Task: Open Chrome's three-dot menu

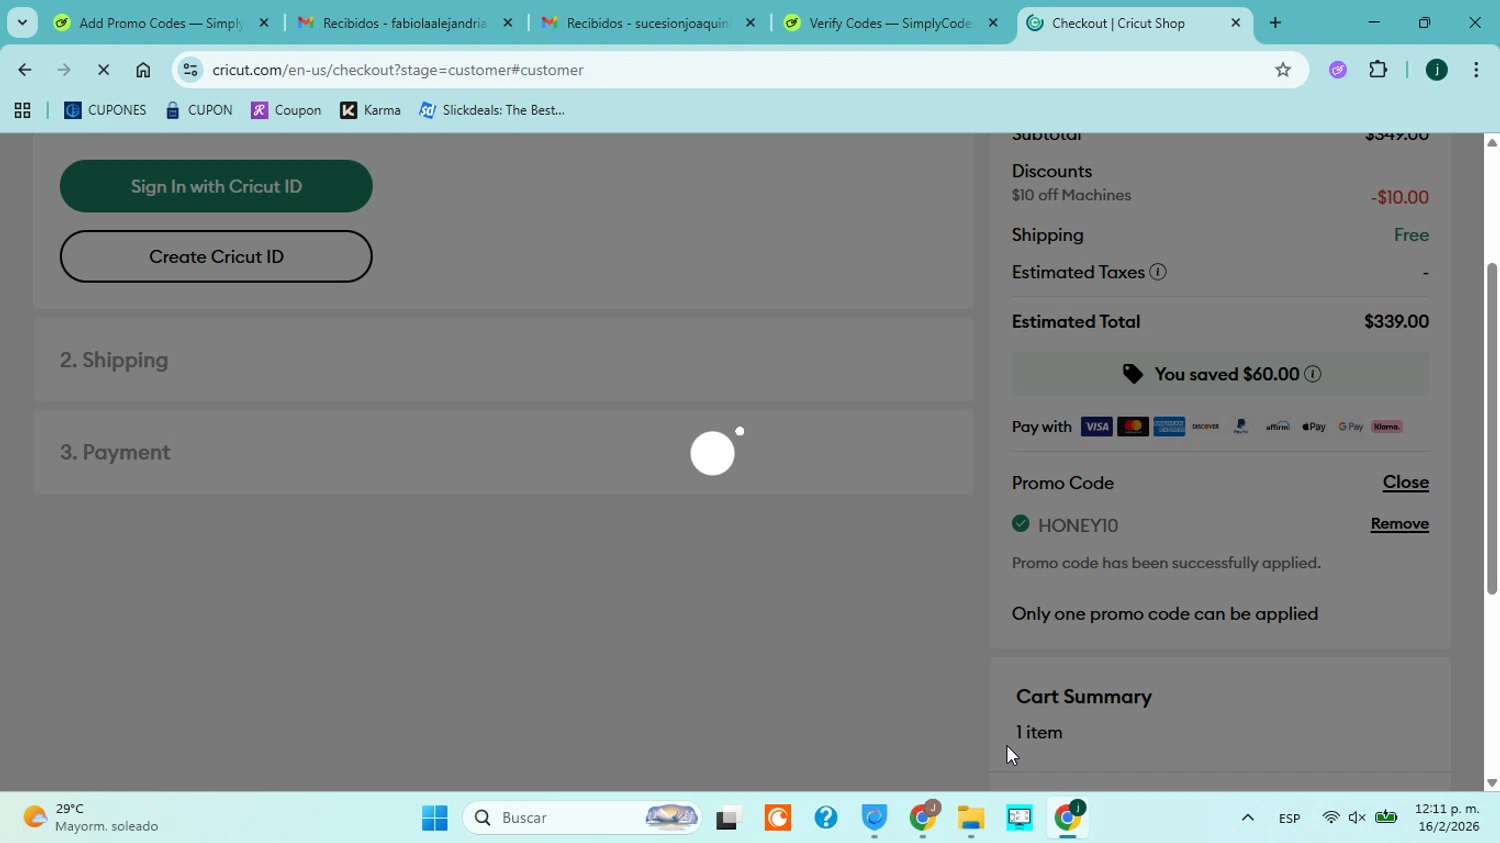Action: tap(1476, 70)
